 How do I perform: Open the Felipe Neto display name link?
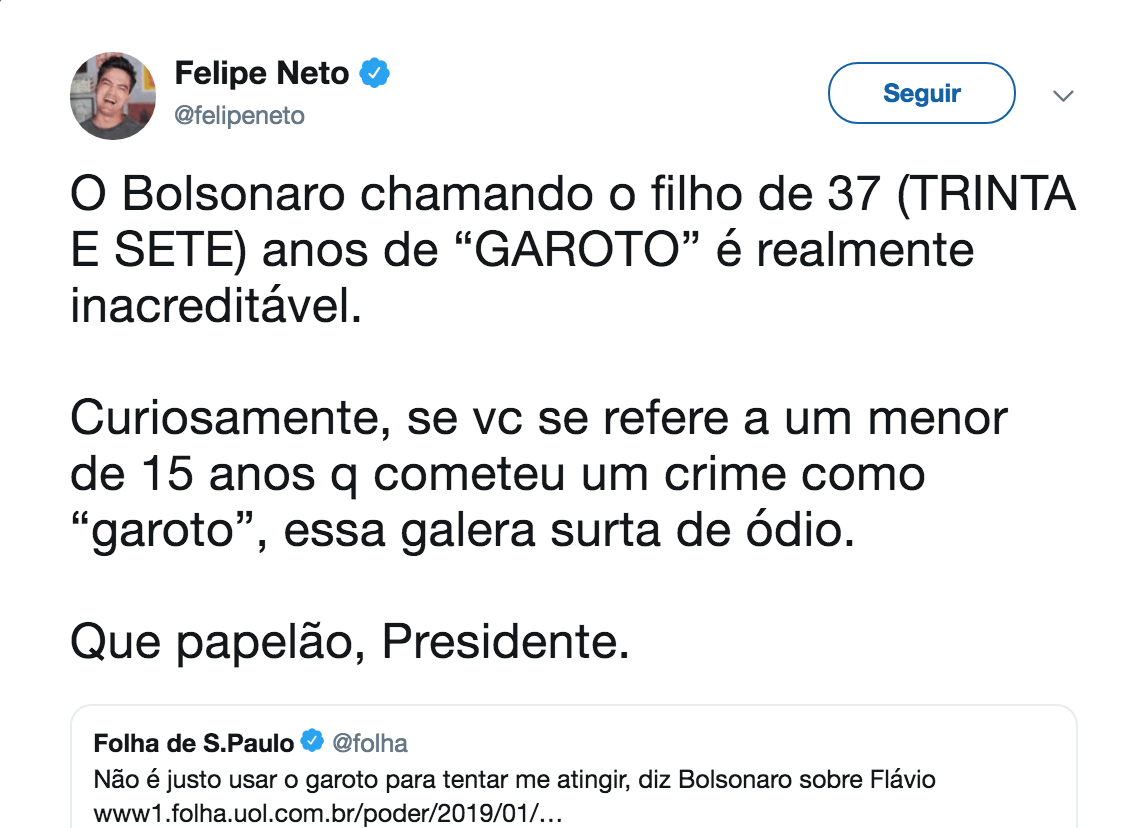pos(261,73)
